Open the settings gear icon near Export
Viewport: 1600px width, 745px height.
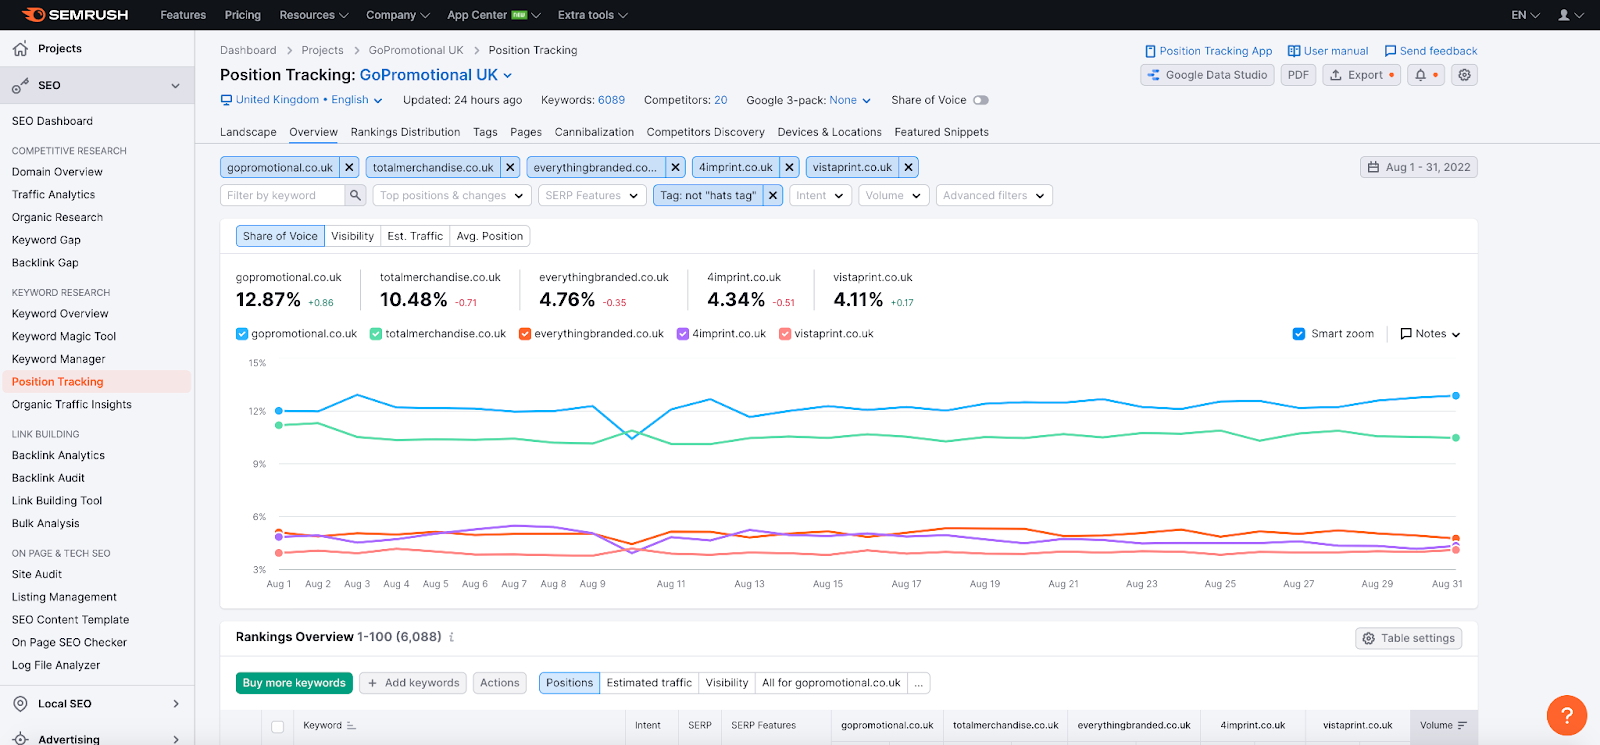click(1464, 75)
